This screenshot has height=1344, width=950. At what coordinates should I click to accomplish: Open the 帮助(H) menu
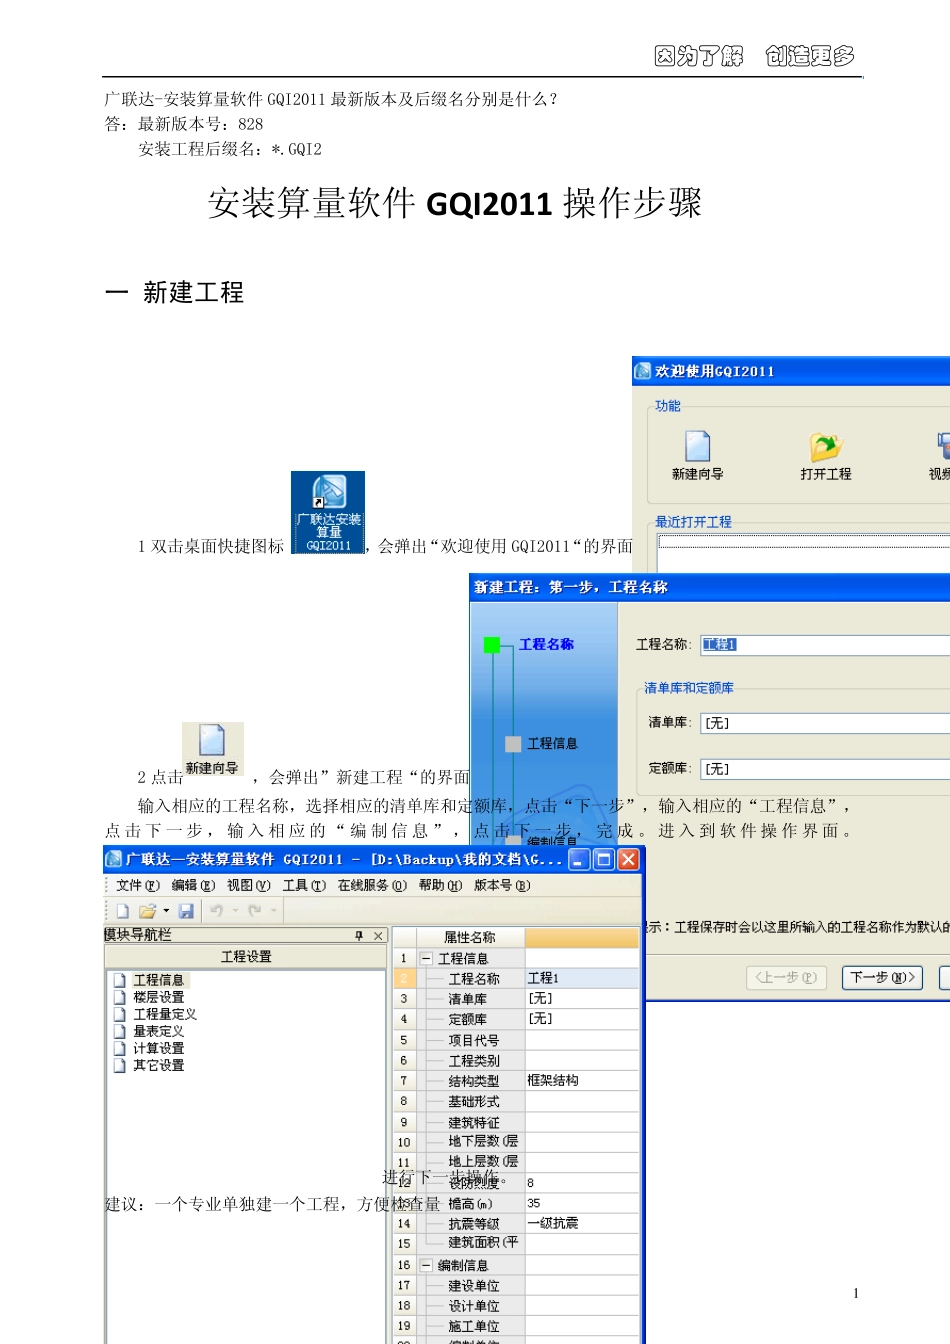(x=440, y=885)
